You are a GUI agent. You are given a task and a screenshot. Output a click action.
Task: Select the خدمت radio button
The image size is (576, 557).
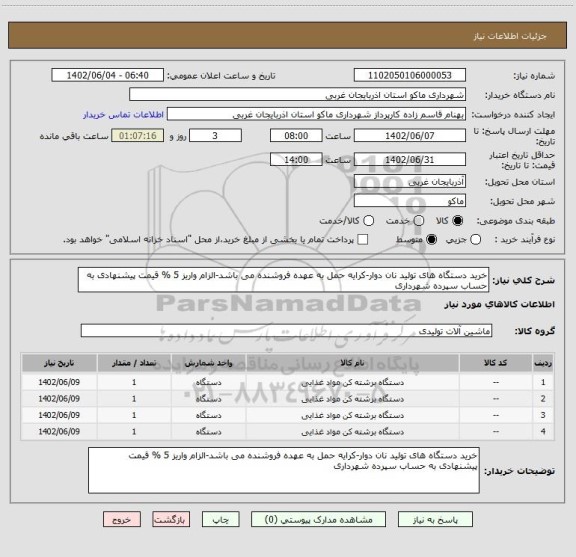click(419, 221)
